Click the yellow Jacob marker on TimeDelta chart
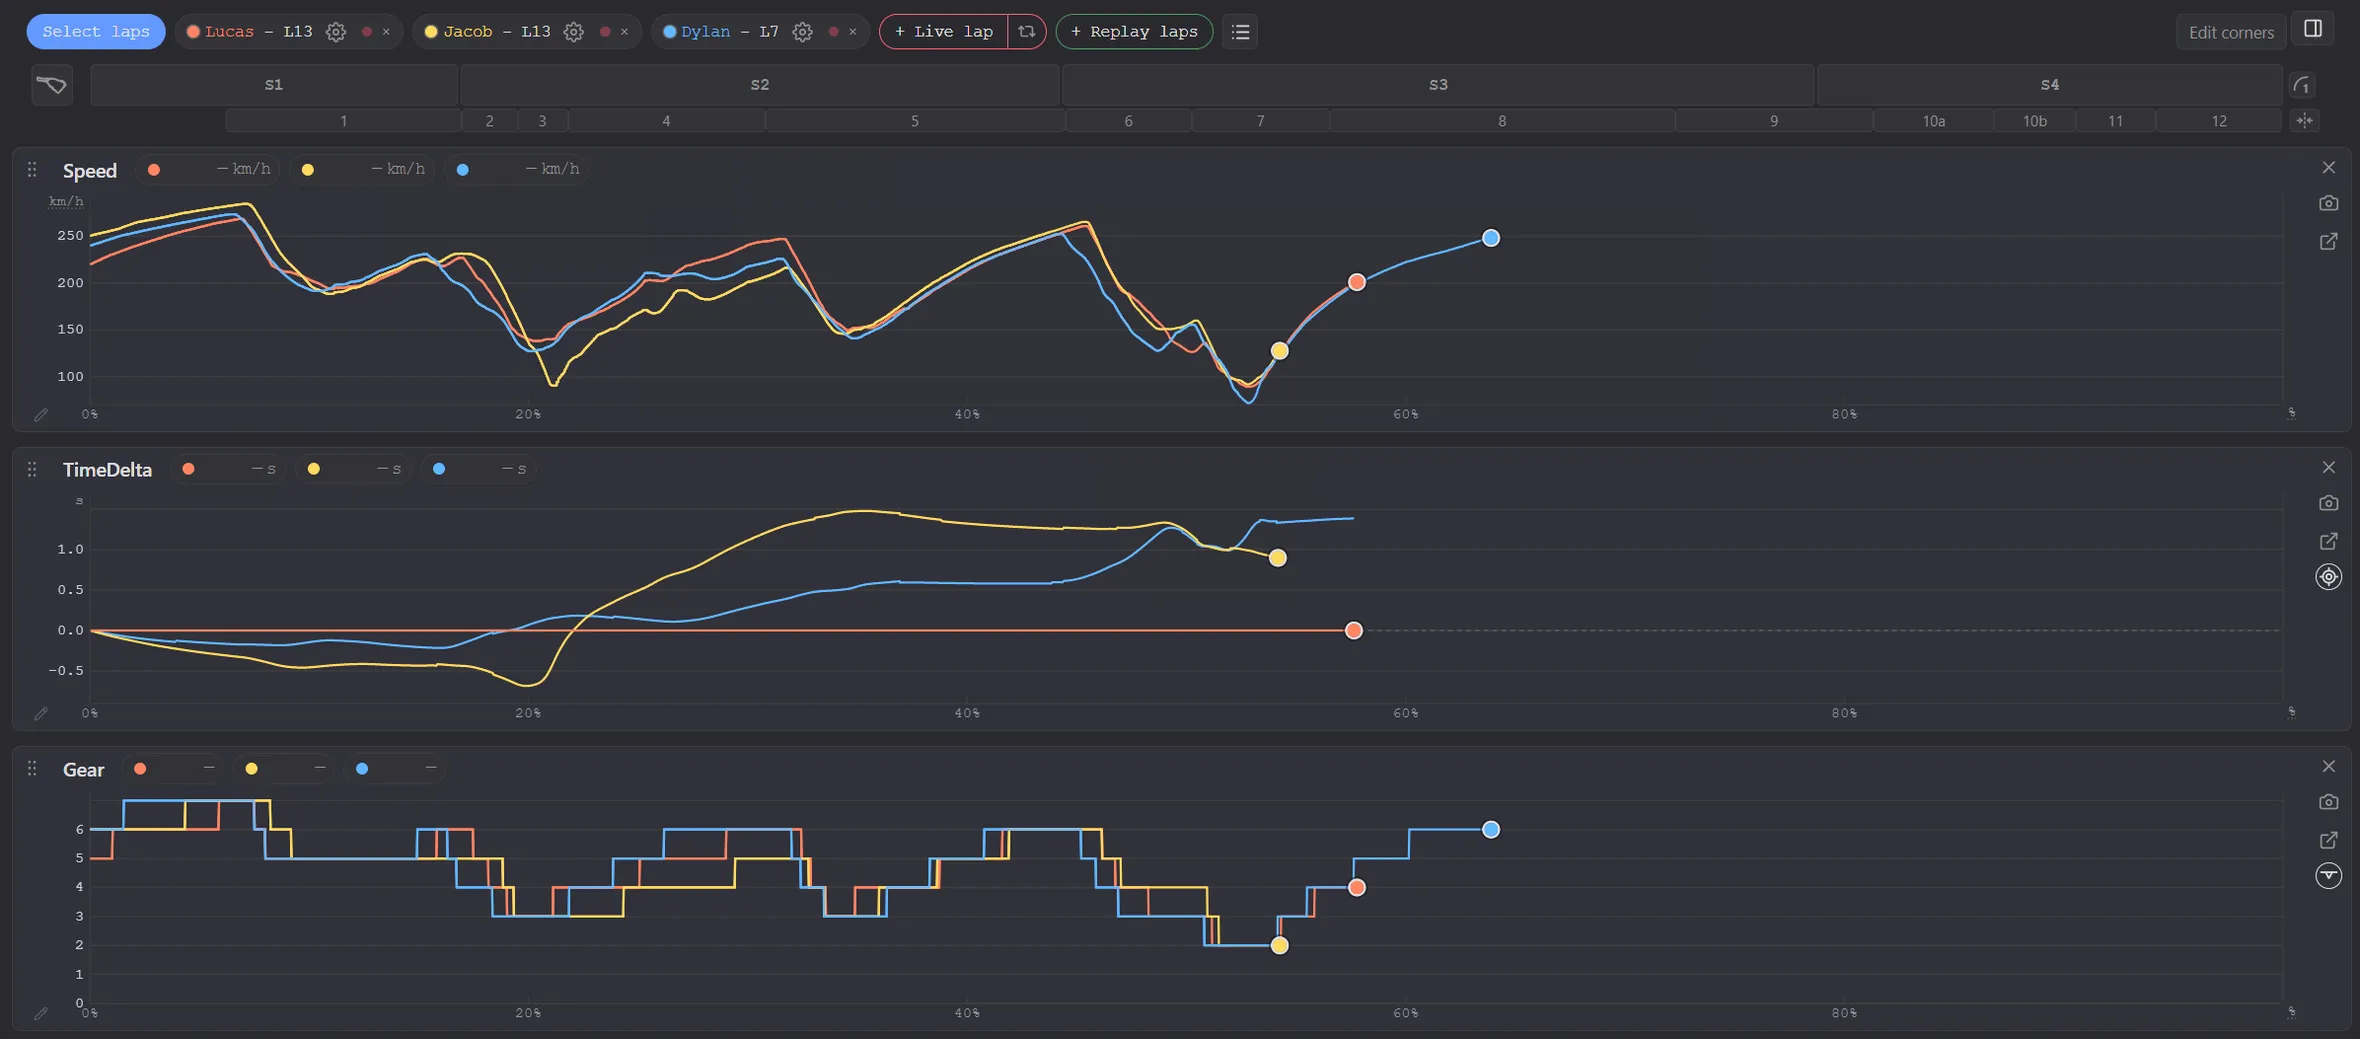 click(x=1278, y=558)
